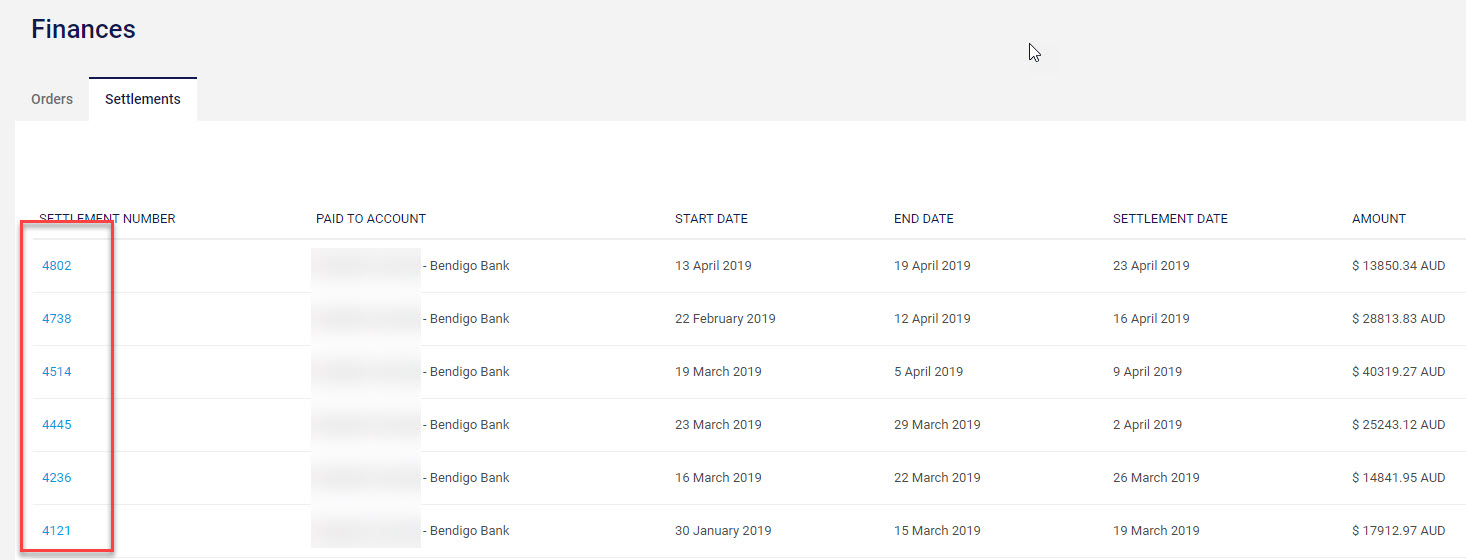Click the Settlement Number column header

(107, 219)
